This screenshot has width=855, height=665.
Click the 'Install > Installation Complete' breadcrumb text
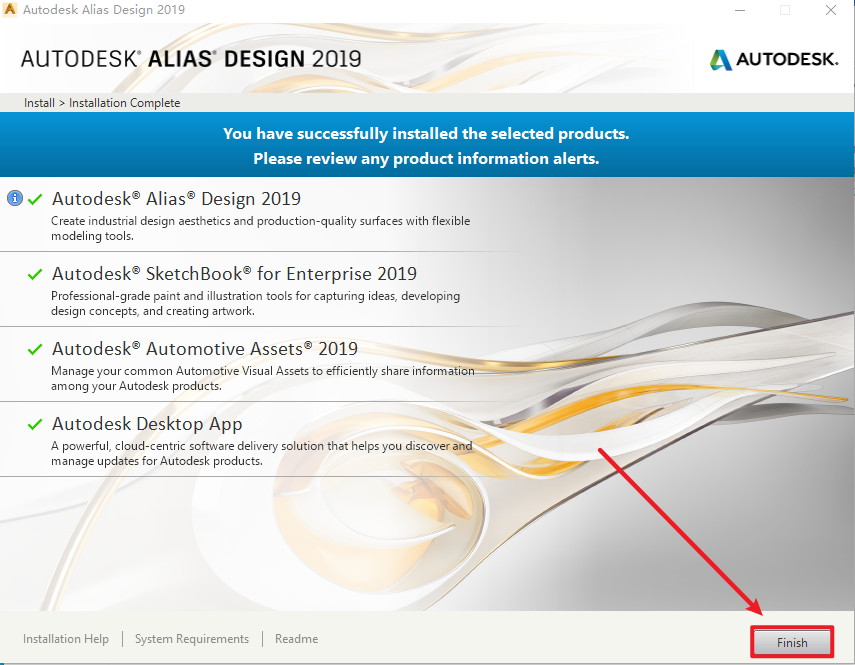pos(102,103)
